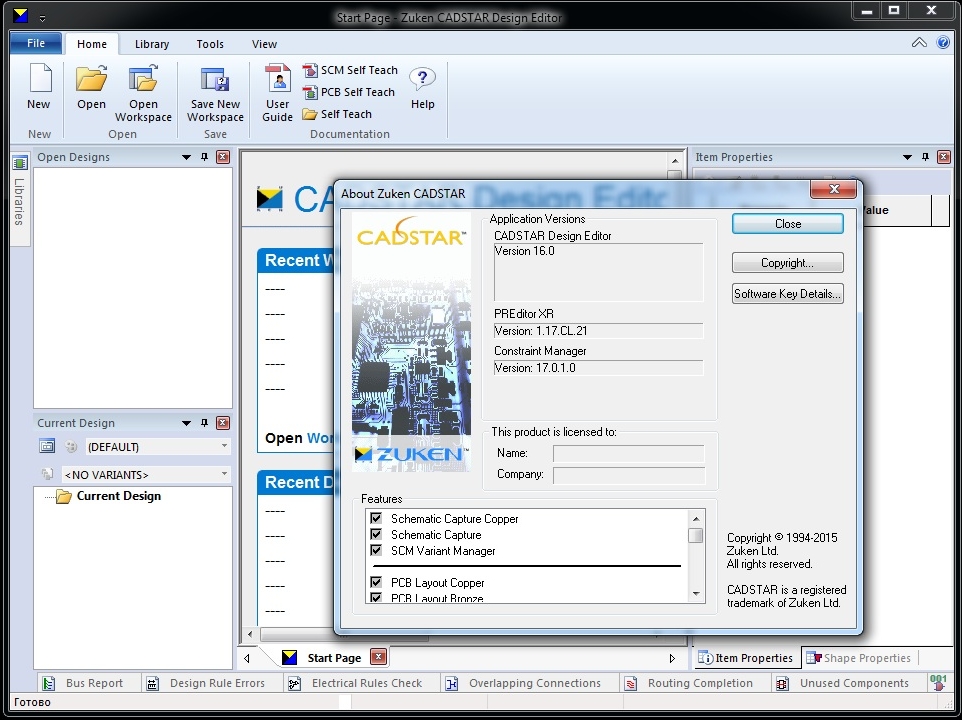Click the New document icon
Screen dimensions: 962x720
pyautogui.click(x=40, y=79)
